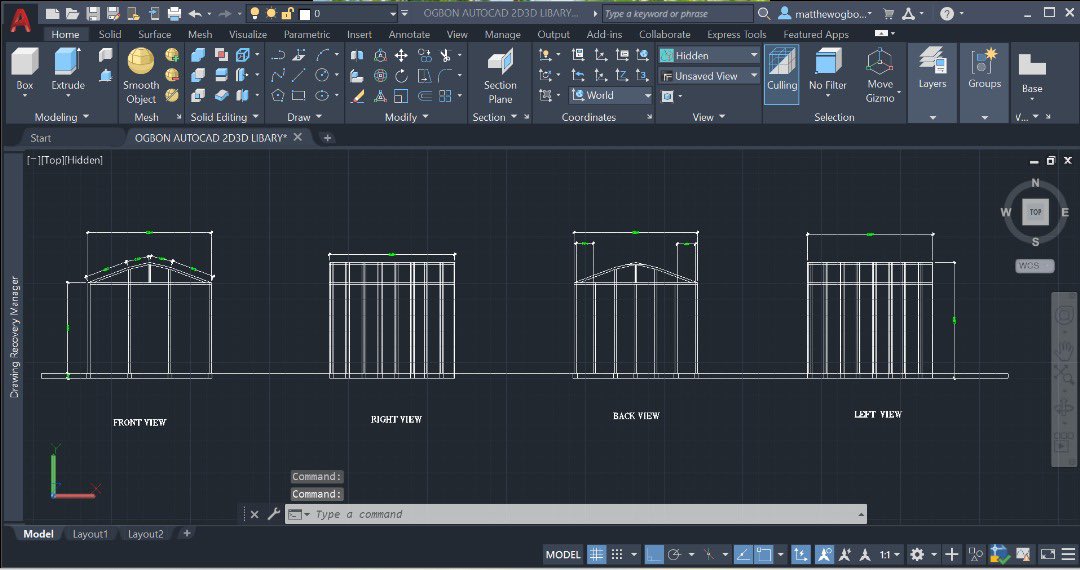Click the viewport [Top] view control

pos(51,160)
